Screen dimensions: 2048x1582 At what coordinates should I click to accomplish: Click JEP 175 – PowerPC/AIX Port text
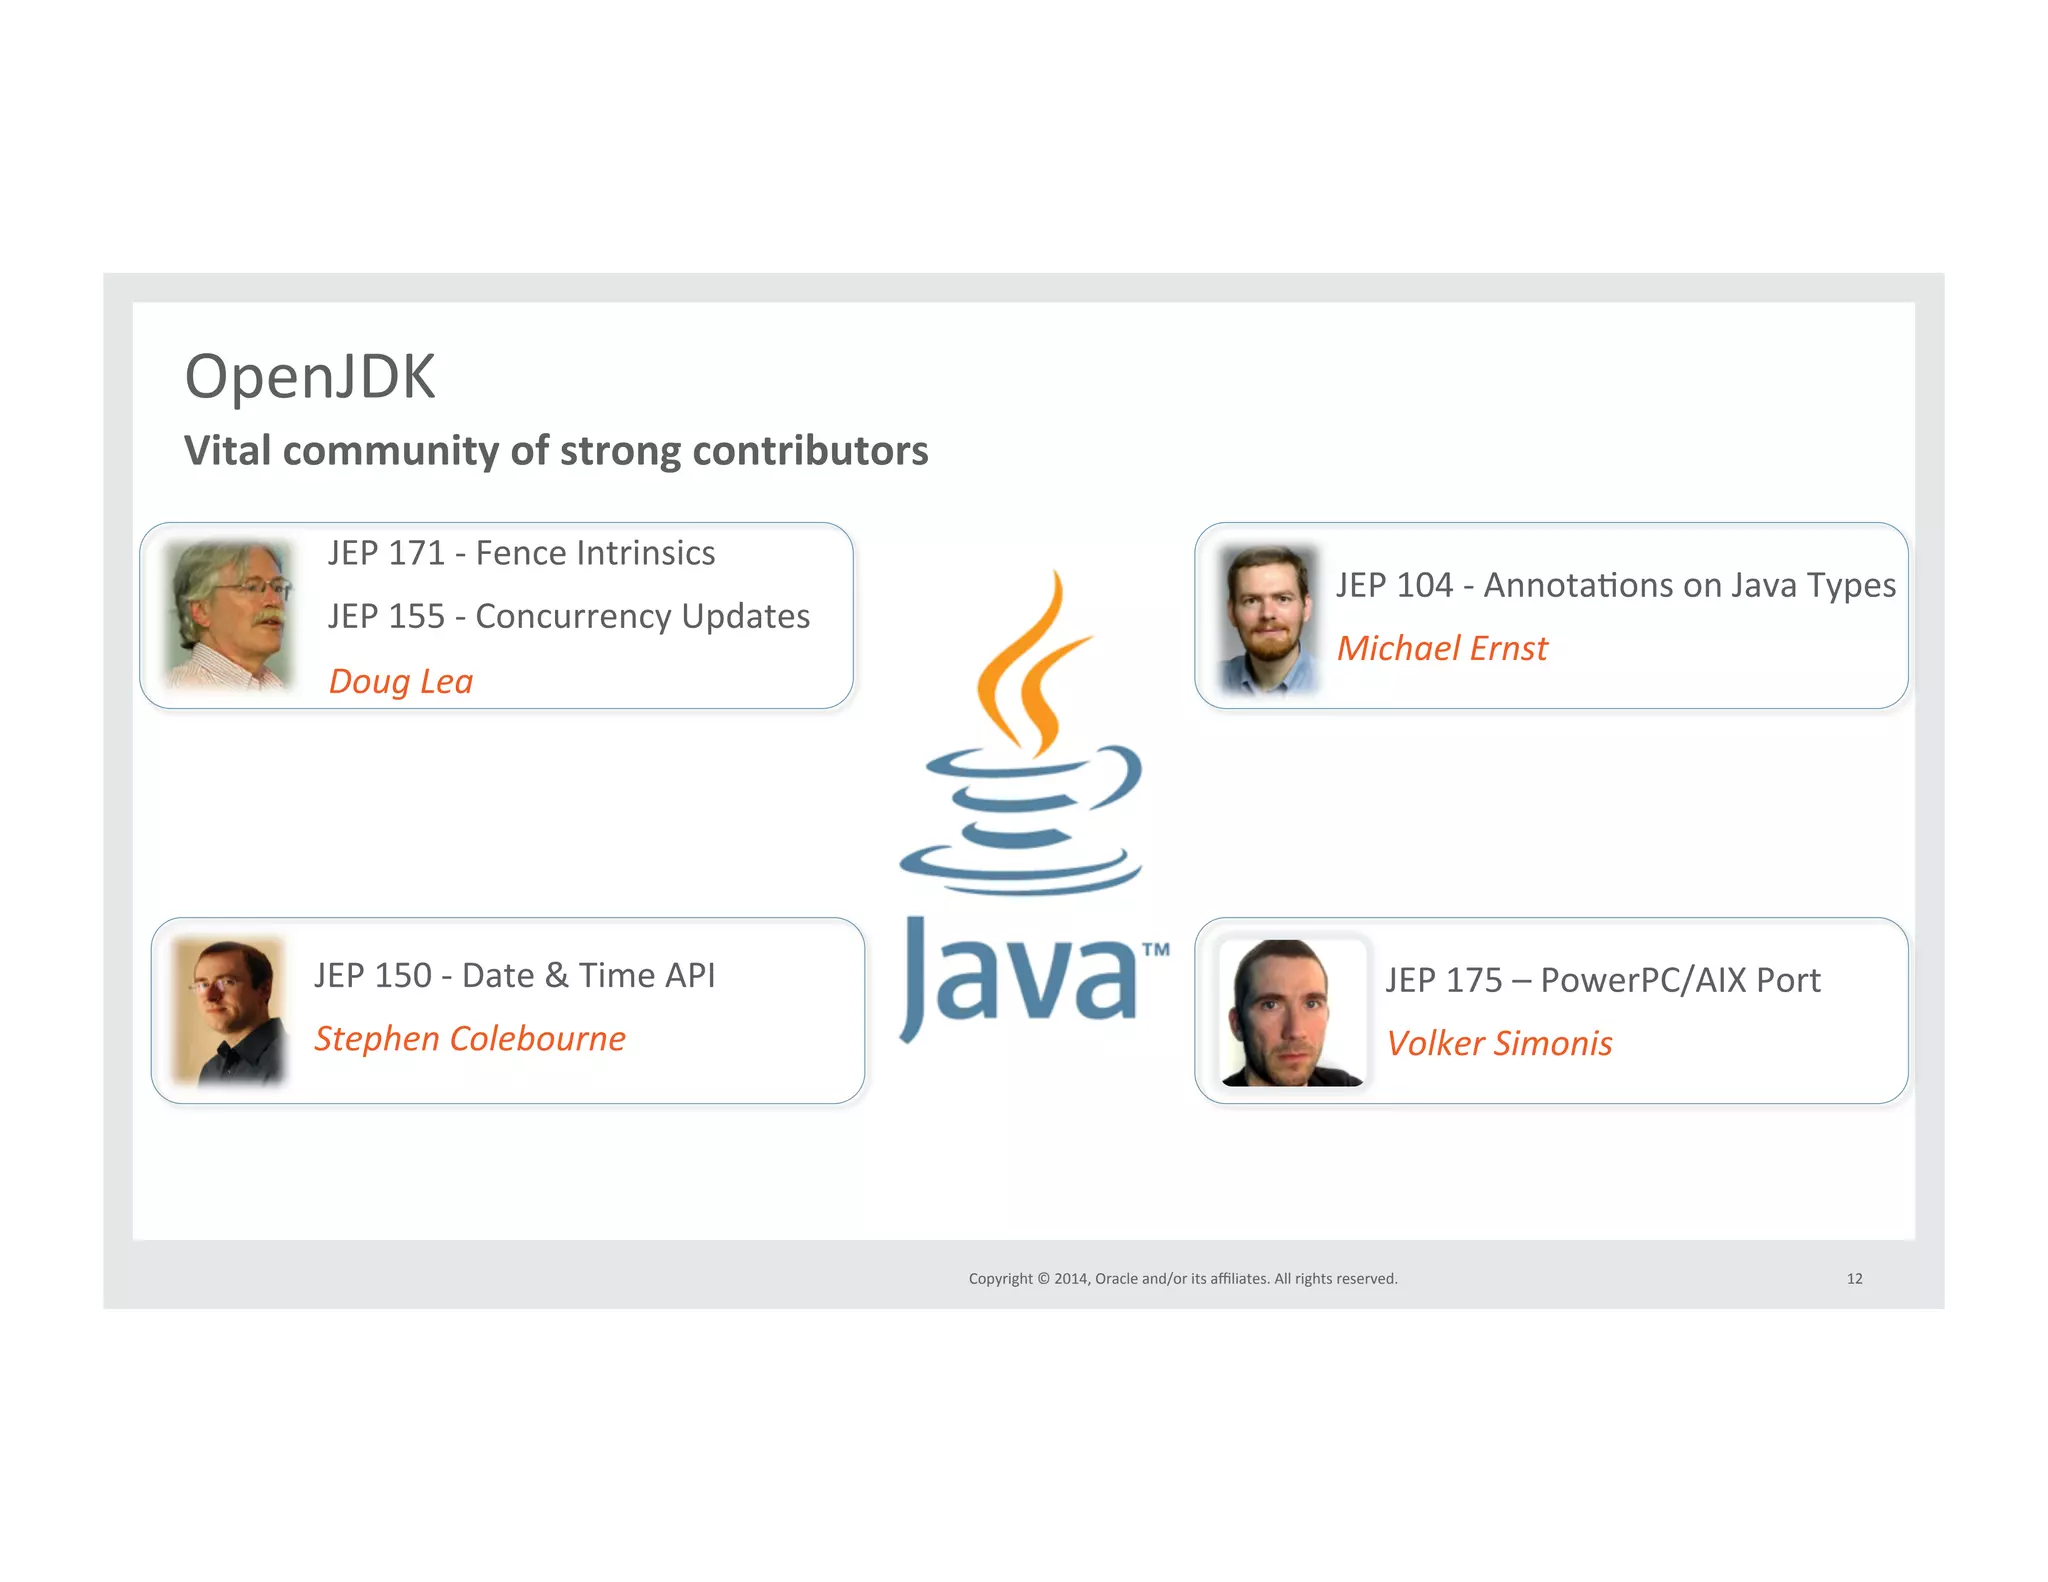(1602, 980)
